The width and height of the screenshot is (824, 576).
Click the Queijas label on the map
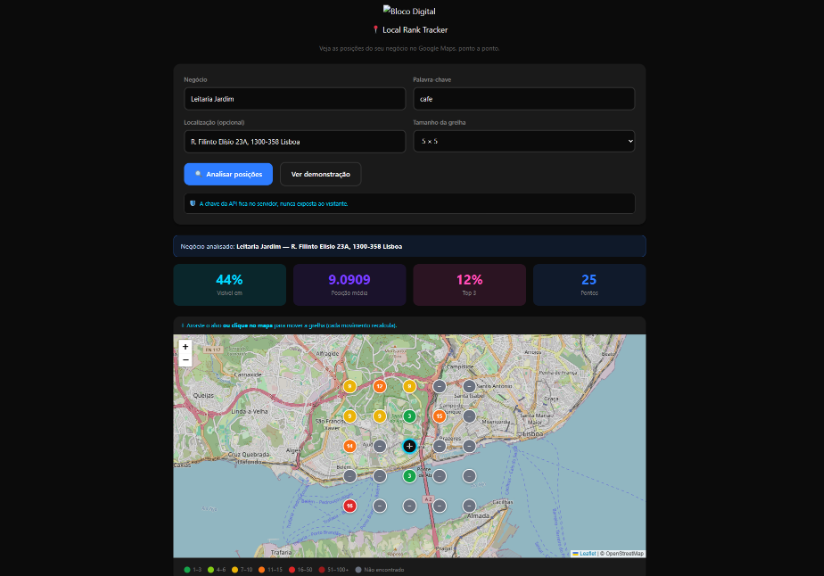click(x=203, y=395)
